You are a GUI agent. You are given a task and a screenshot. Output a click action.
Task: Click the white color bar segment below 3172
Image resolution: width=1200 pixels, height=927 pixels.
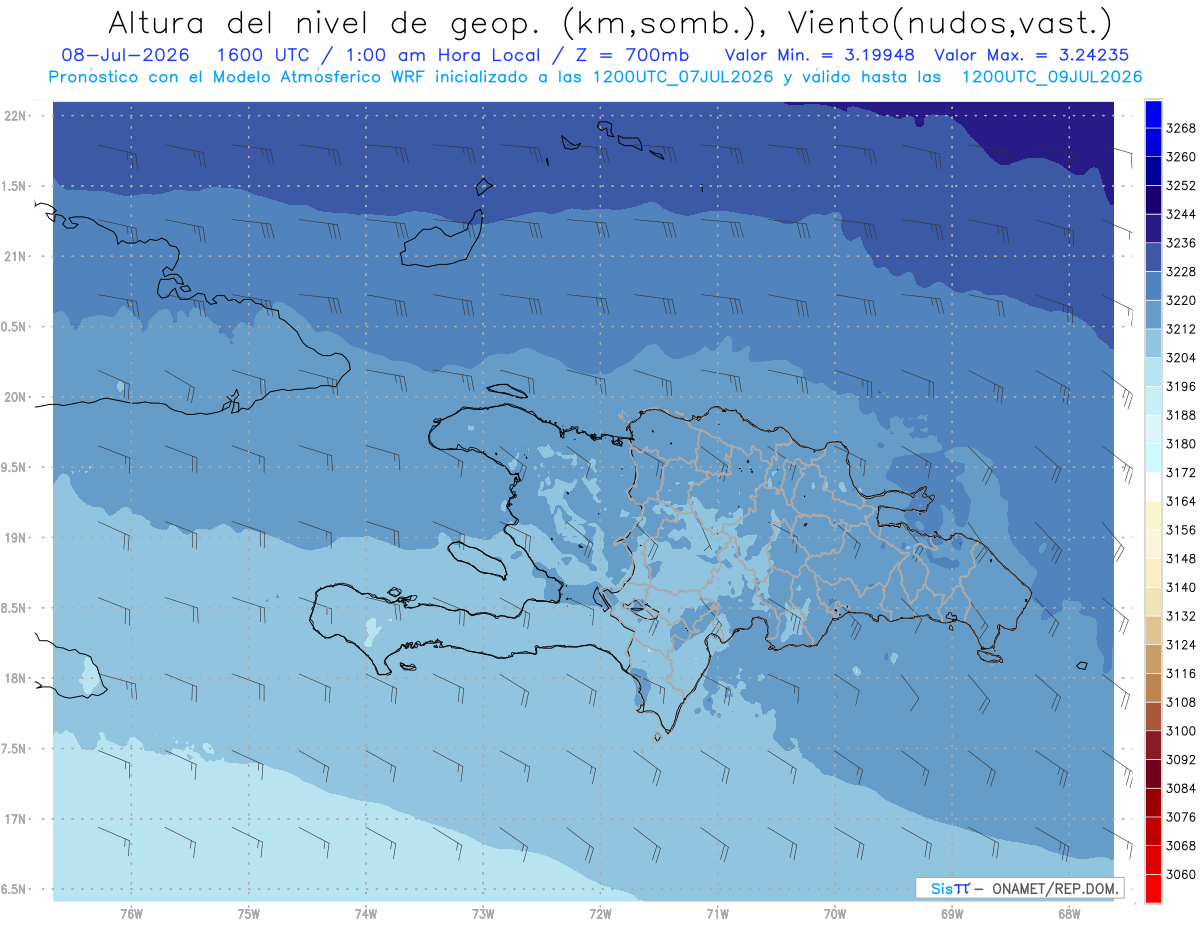tap(1153, 486)
